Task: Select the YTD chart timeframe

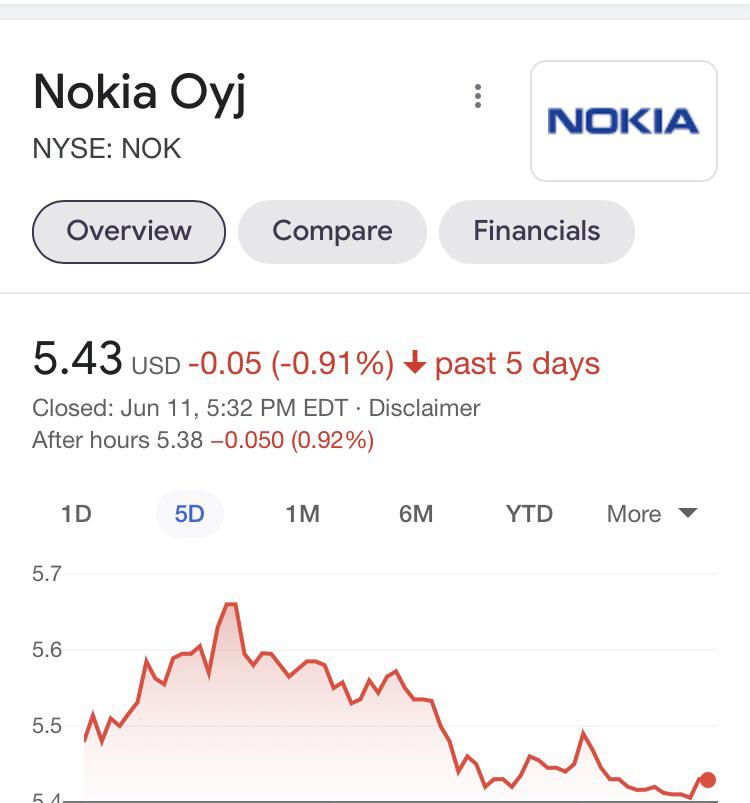Action: click(532, 514)
